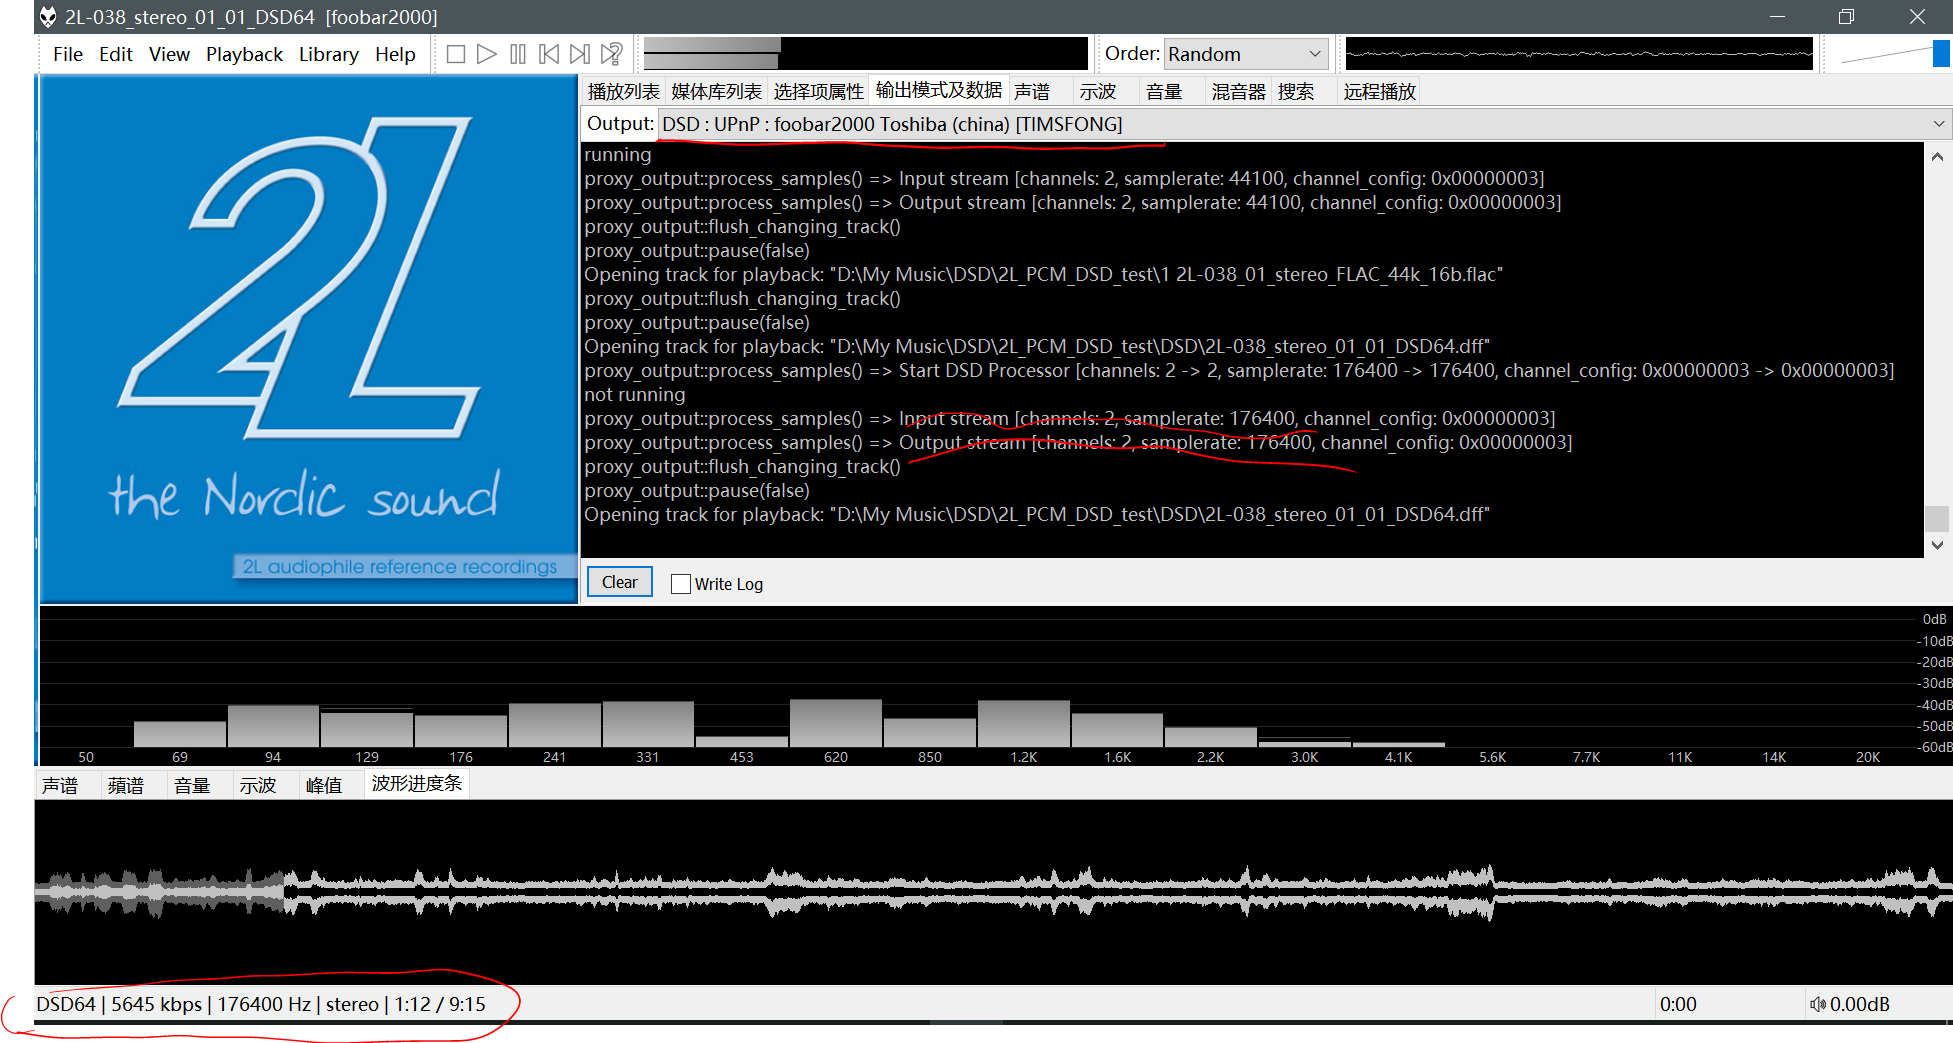Image resolution: width=1953 pixels, height=1043 pixels.
Task: Switch to the 媒体库列表 tab
Action: coord(716,92)
